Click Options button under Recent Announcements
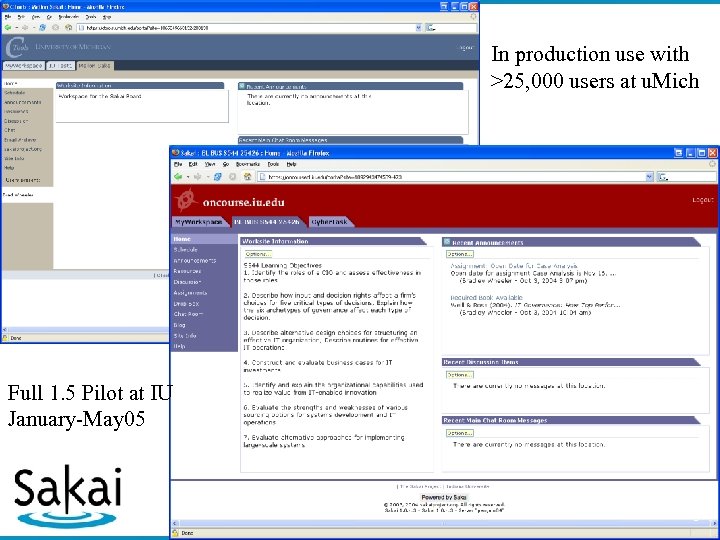 [460, 254]
